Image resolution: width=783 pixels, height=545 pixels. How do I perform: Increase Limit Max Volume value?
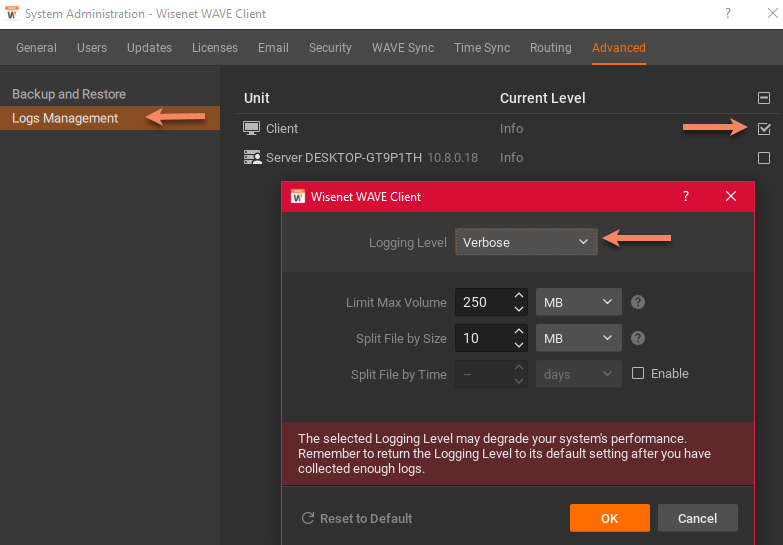[519, 296]
